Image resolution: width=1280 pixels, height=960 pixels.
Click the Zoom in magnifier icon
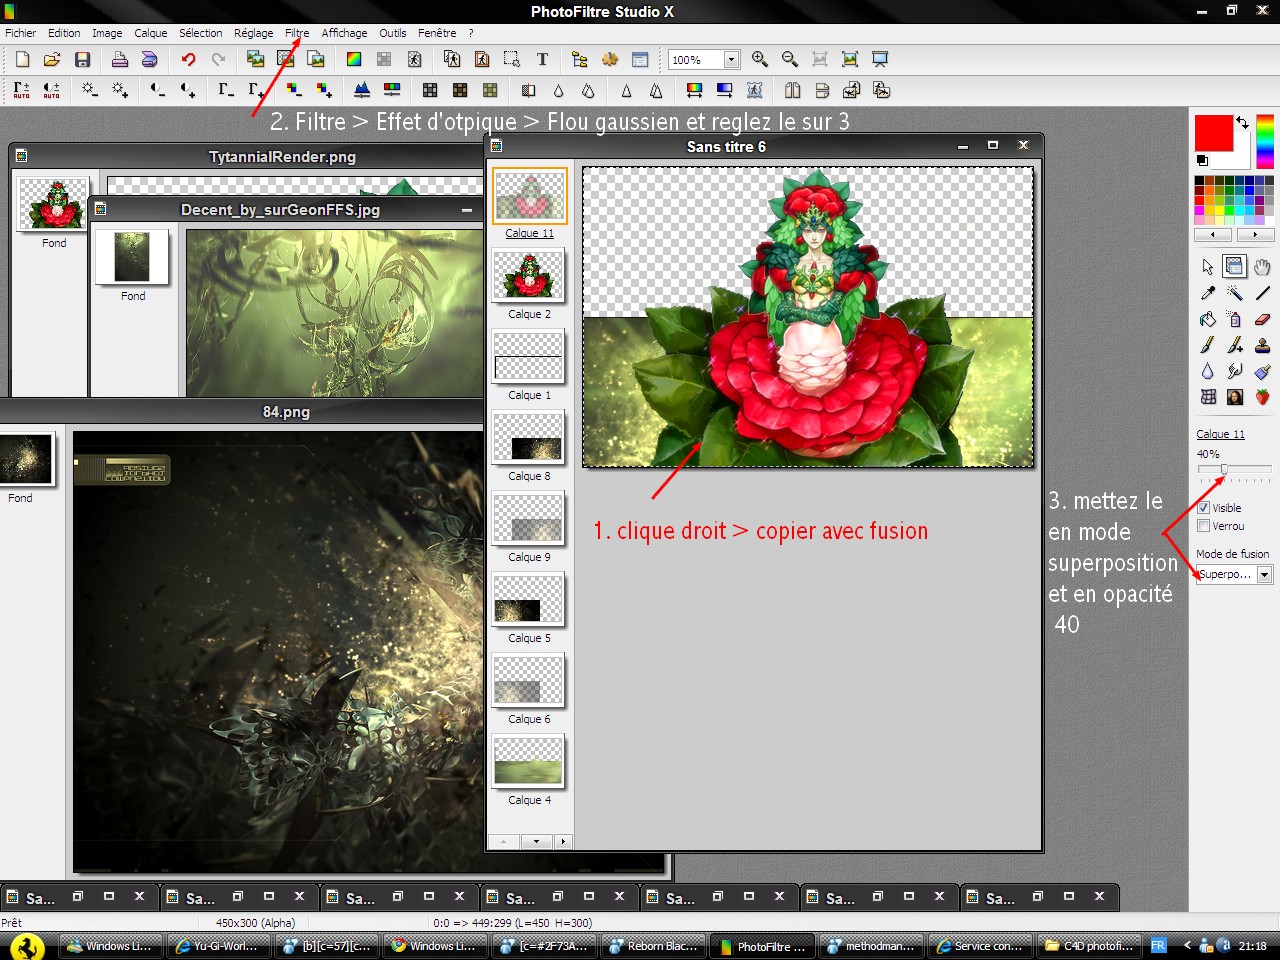760,59
